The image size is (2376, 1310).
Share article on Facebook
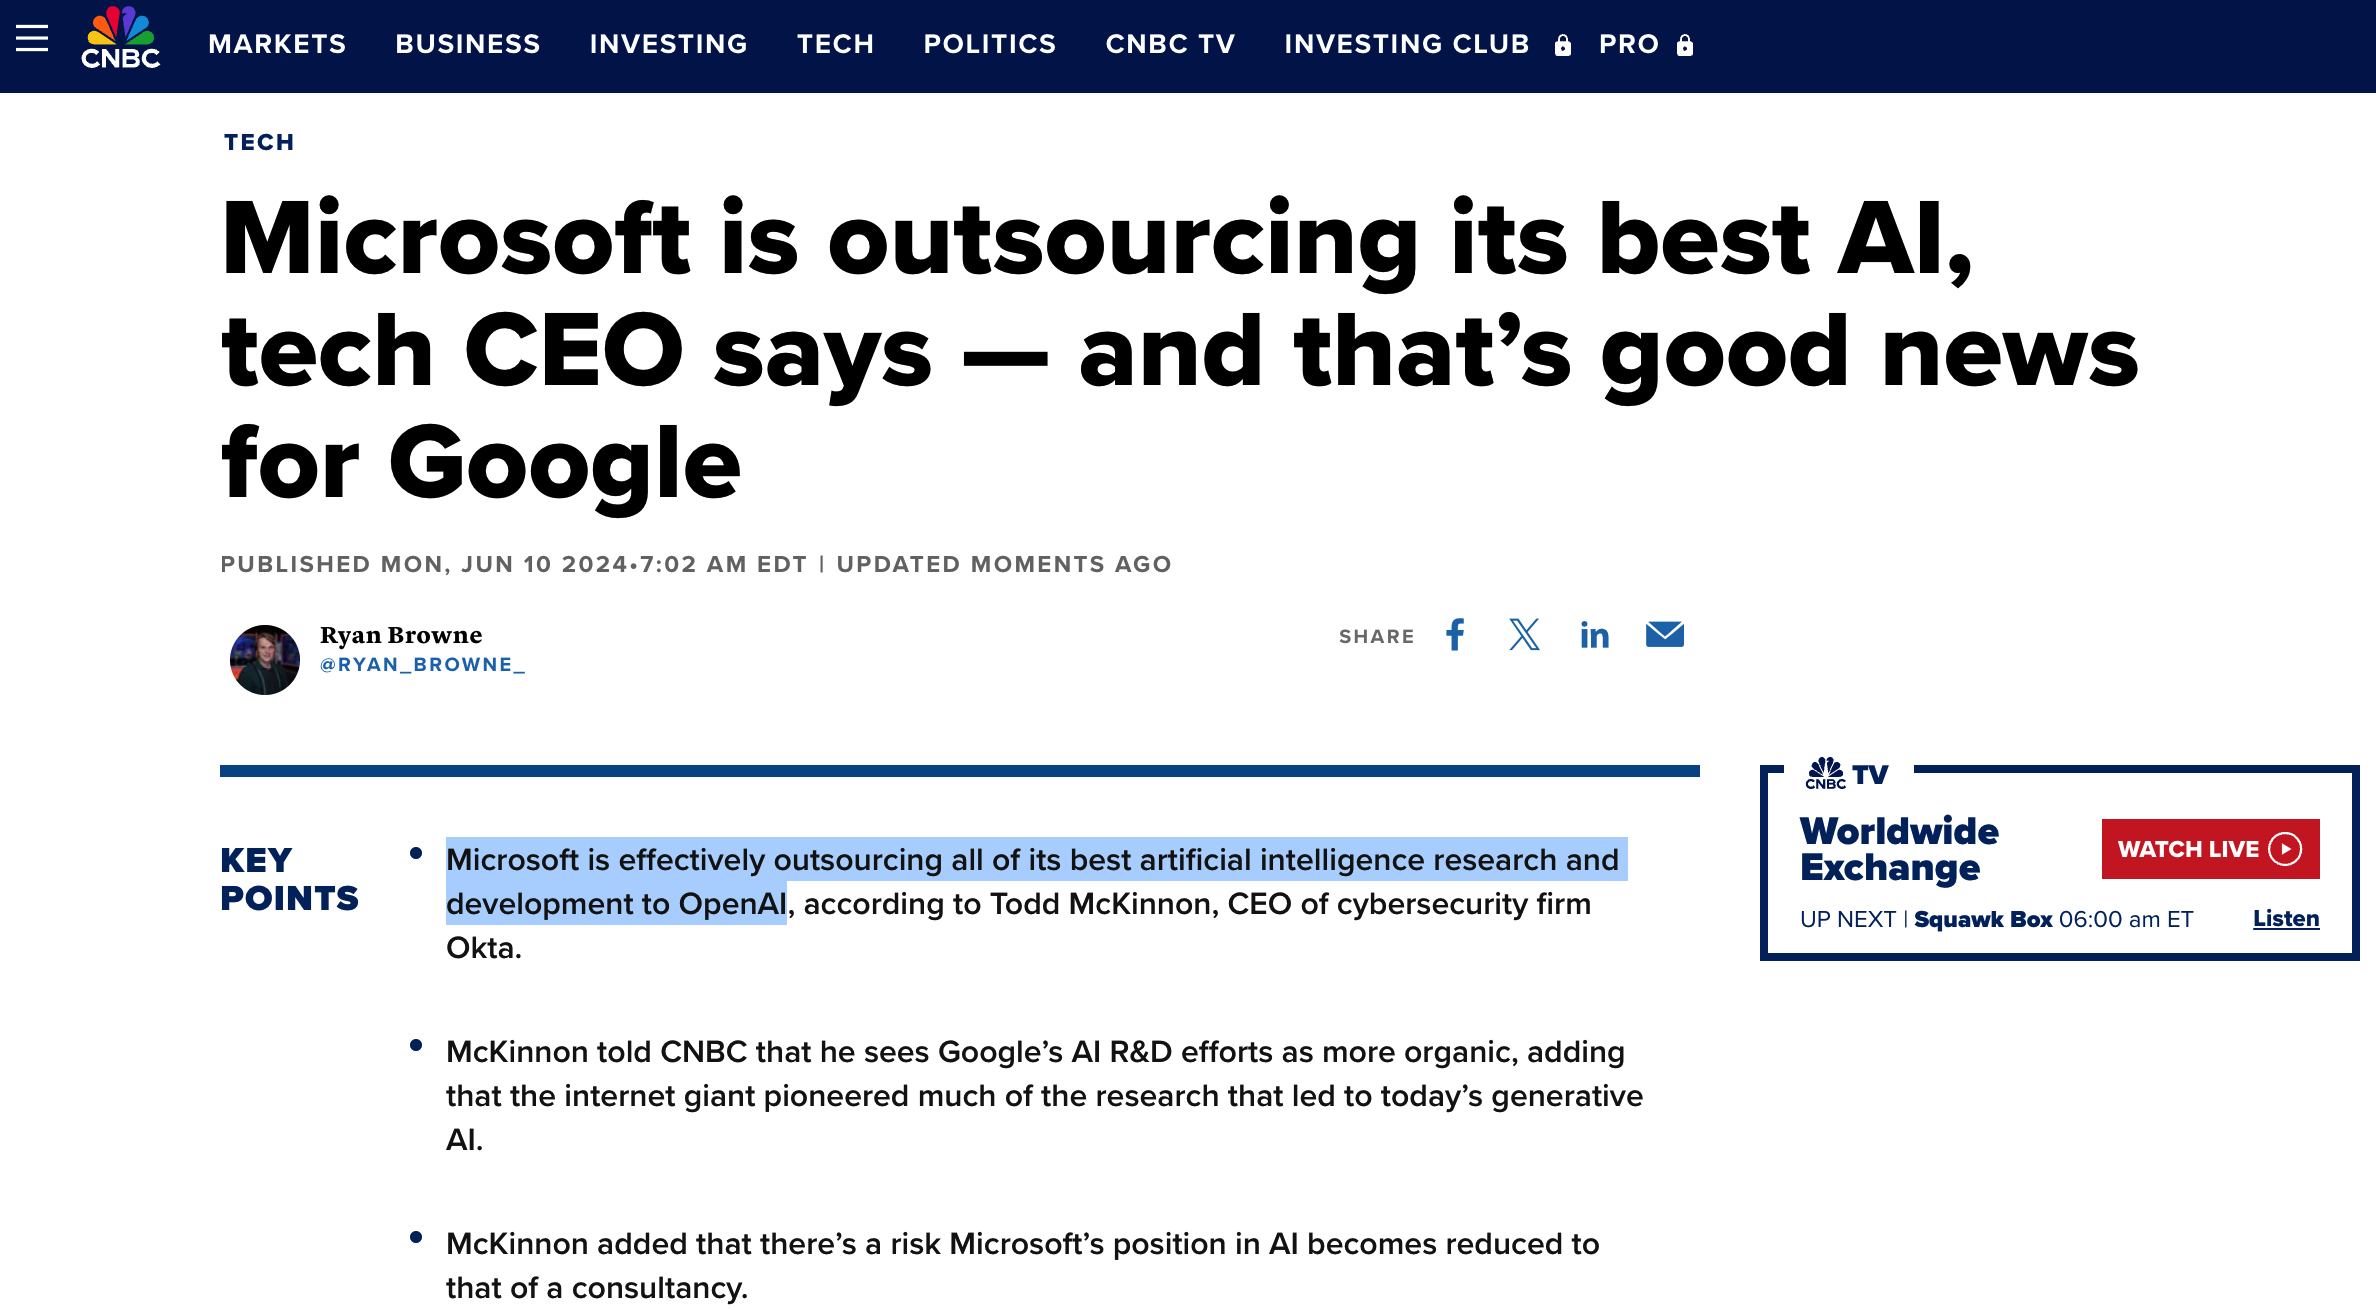[1456, 635]
